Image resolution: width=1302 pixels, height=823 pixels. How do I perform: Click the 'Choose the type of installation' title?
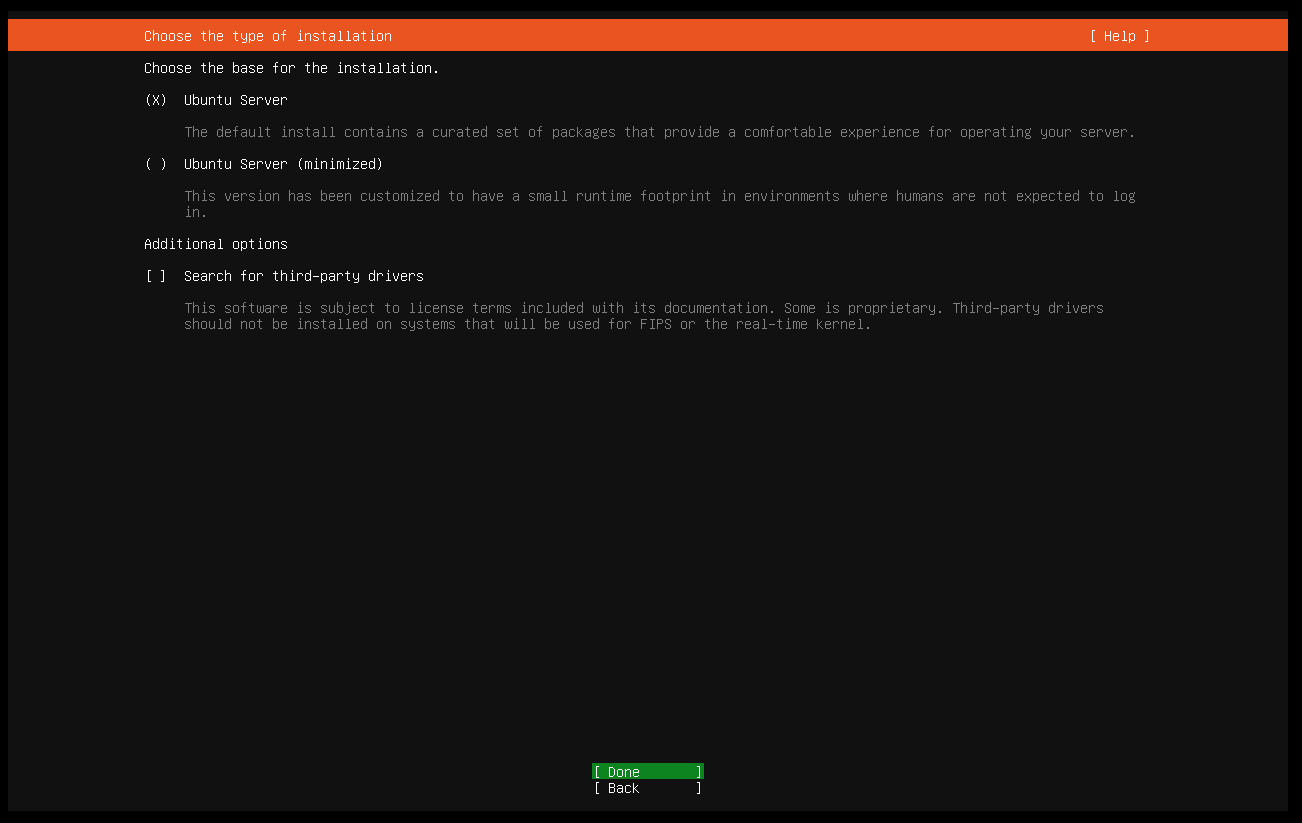coord(268,36)
